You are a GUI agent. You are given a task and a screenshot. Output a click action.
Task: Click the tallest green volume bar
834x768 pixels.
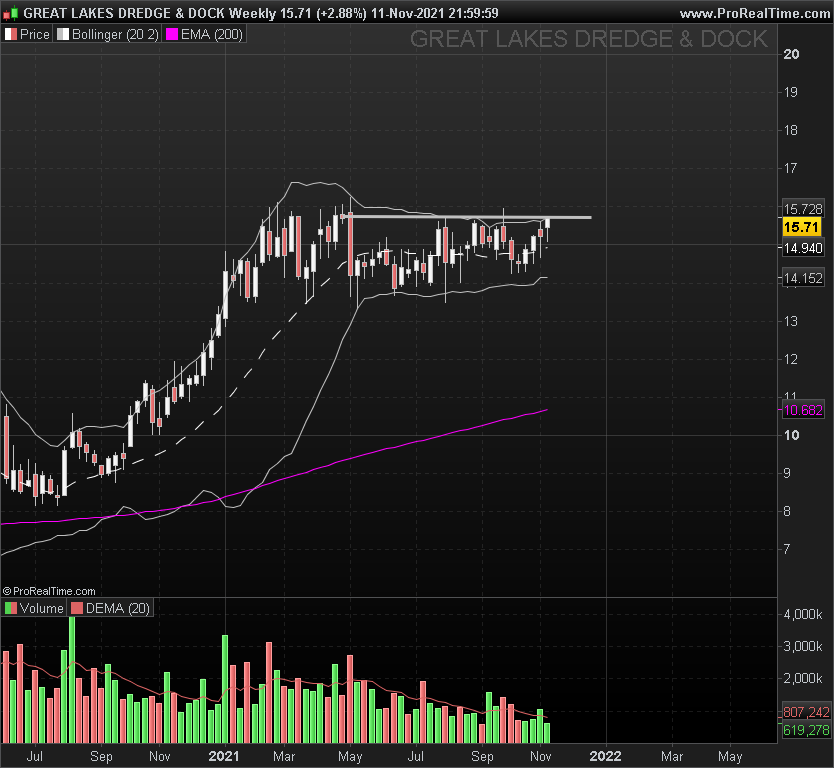pos(72,680)
